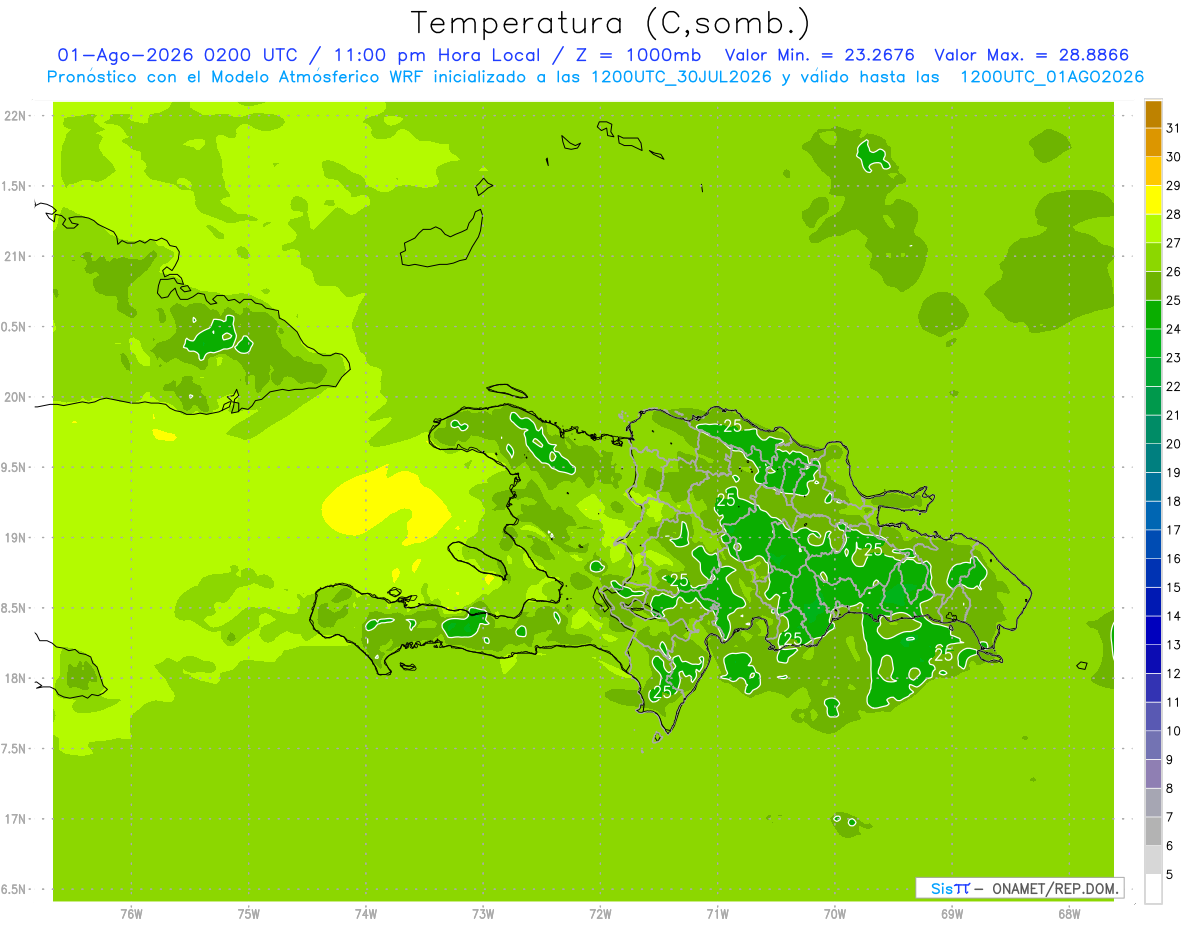Click the legend value 31
Image resolution: width=1200 pixels, height=927 pixels.
tap(1174, 128)
